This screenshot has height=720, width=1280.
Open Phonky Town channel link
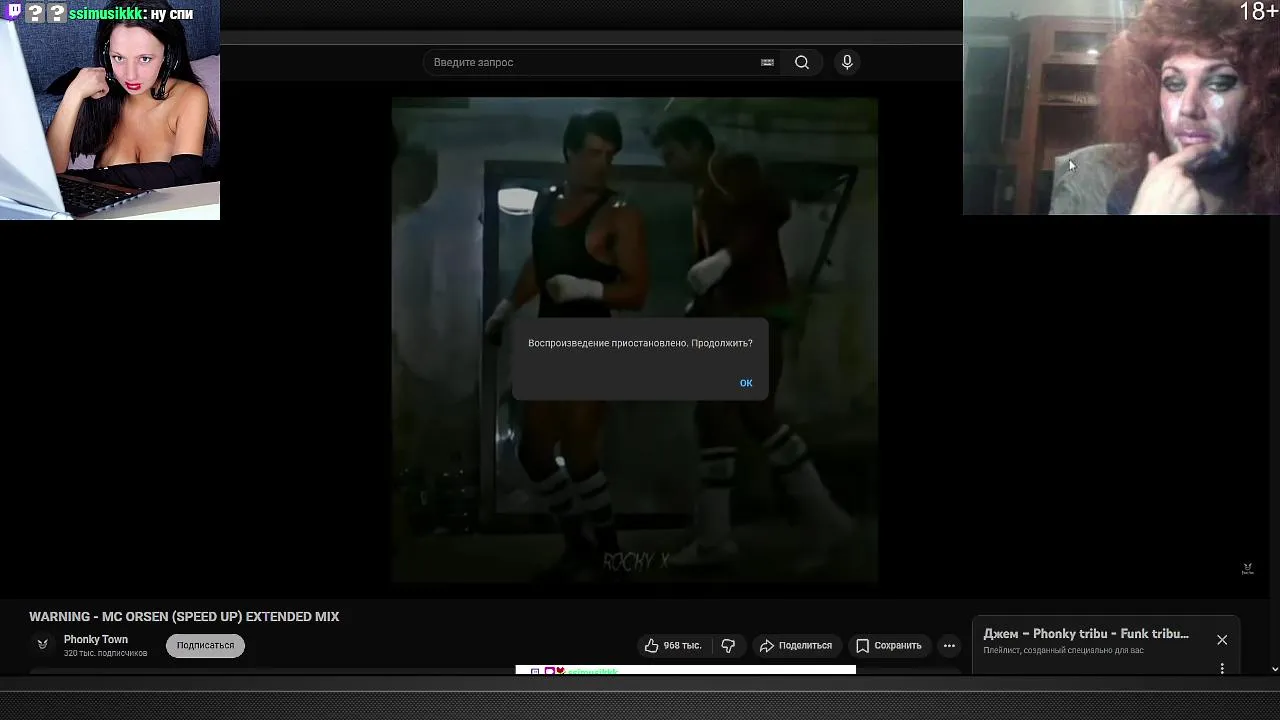96,639
